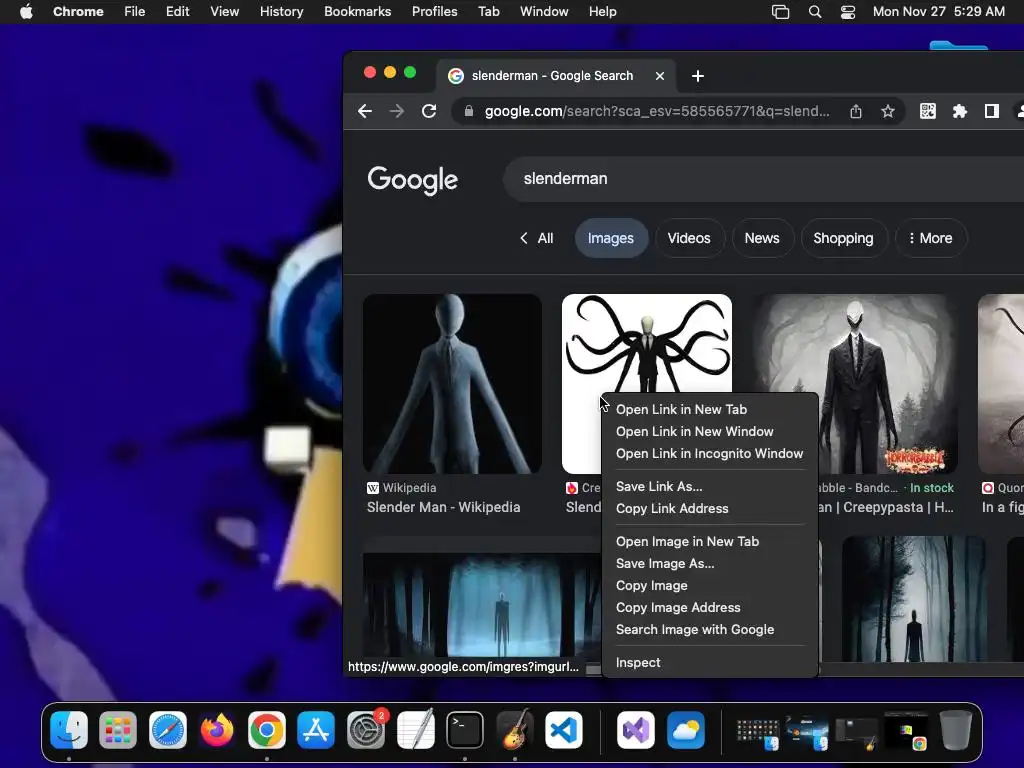Open the History menu in menu bar
Viewport: 1024px width, 768px height.
281,12
